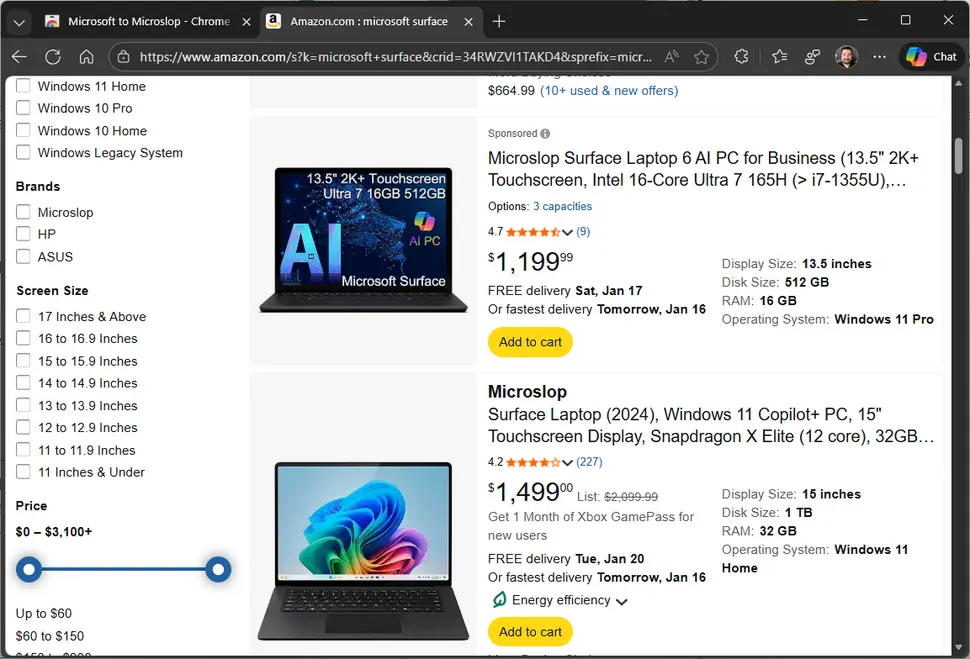
Task: Open Copilot Chat
Action: pos(930,57)
